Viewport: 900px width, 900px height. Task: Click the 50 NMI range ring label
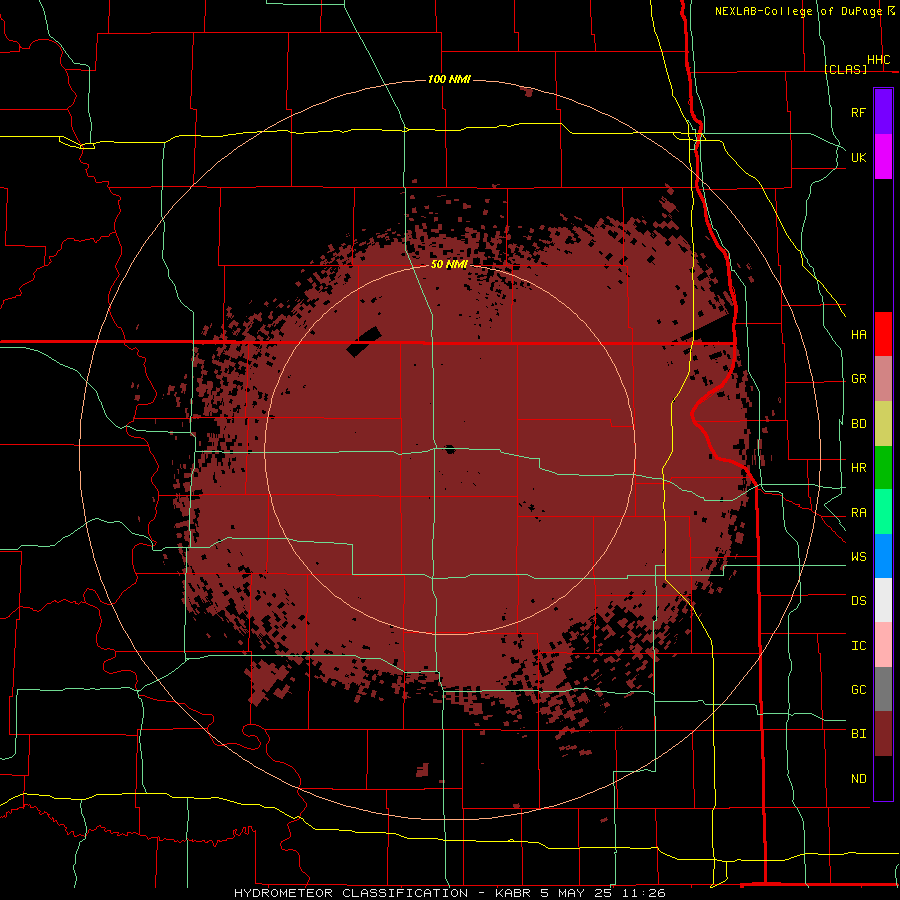pos(449,264)
